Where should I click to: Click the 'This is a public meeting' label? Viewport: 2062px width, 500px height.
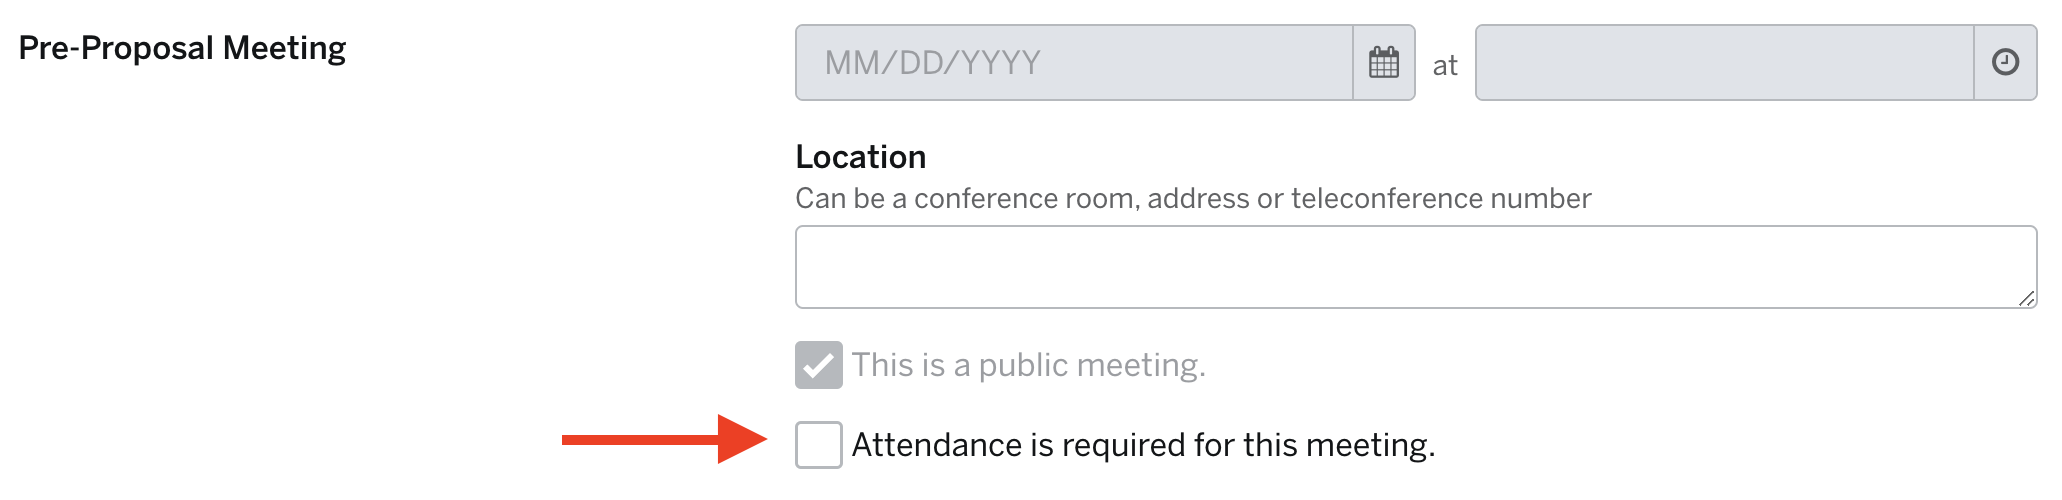coord(1029,365)
